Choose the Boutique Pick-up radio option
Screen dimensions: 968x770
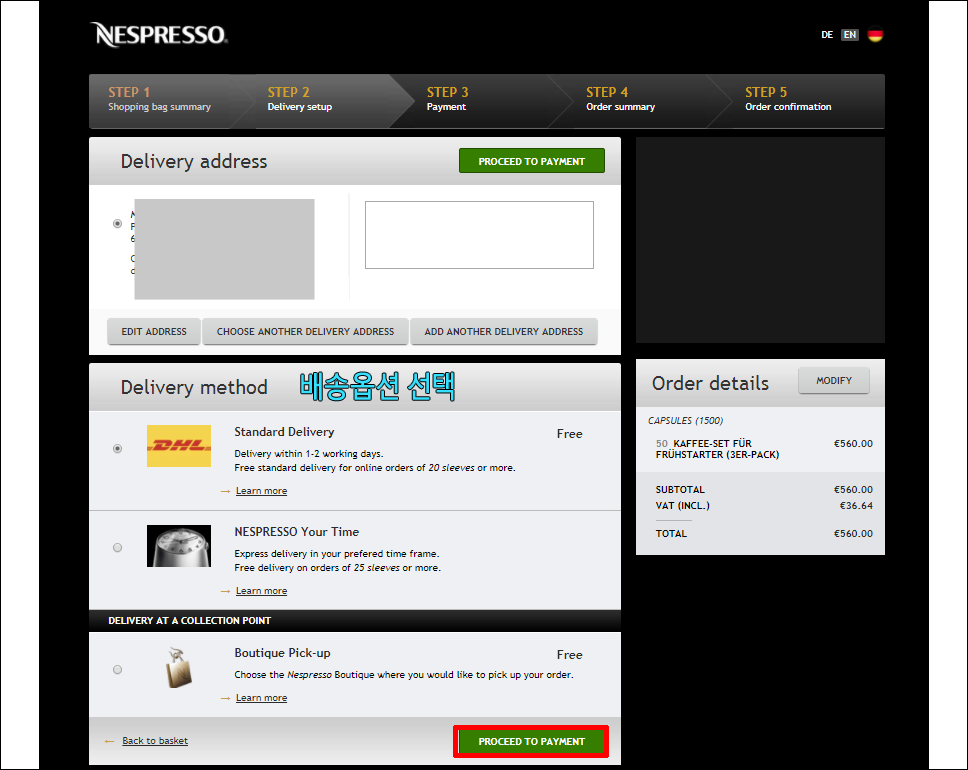117,669
